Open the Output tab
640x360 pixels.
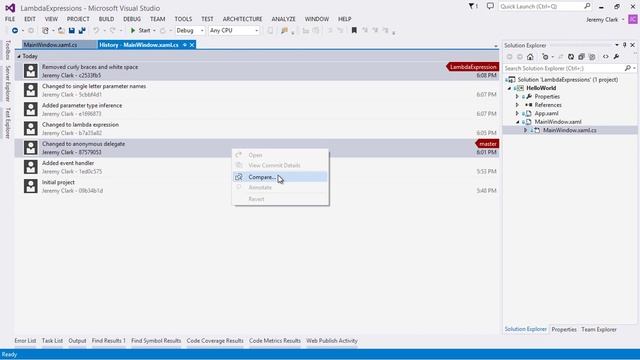click(x=77, y=341)
